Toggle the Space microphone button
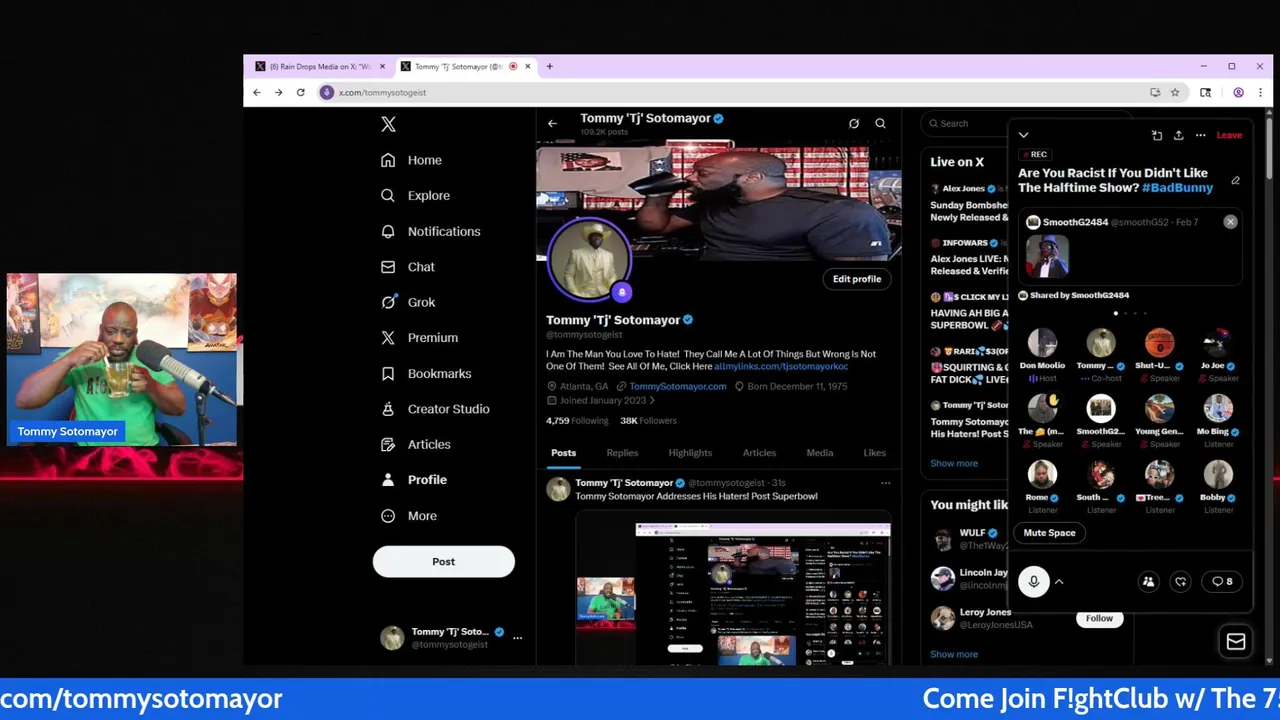The width and height of the screenshot is (1280, 720). click(1033, 582)
